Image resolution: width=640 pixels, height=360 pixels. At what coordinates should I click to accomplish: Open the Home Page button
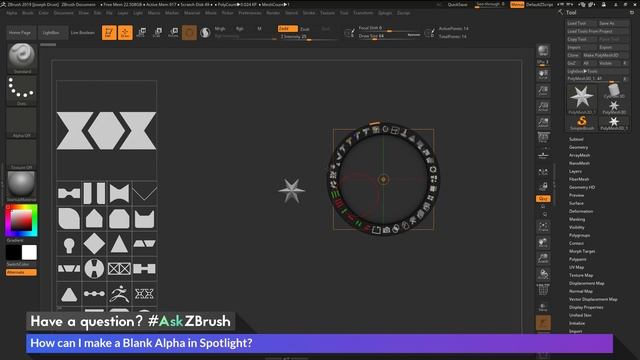point(21,33)
